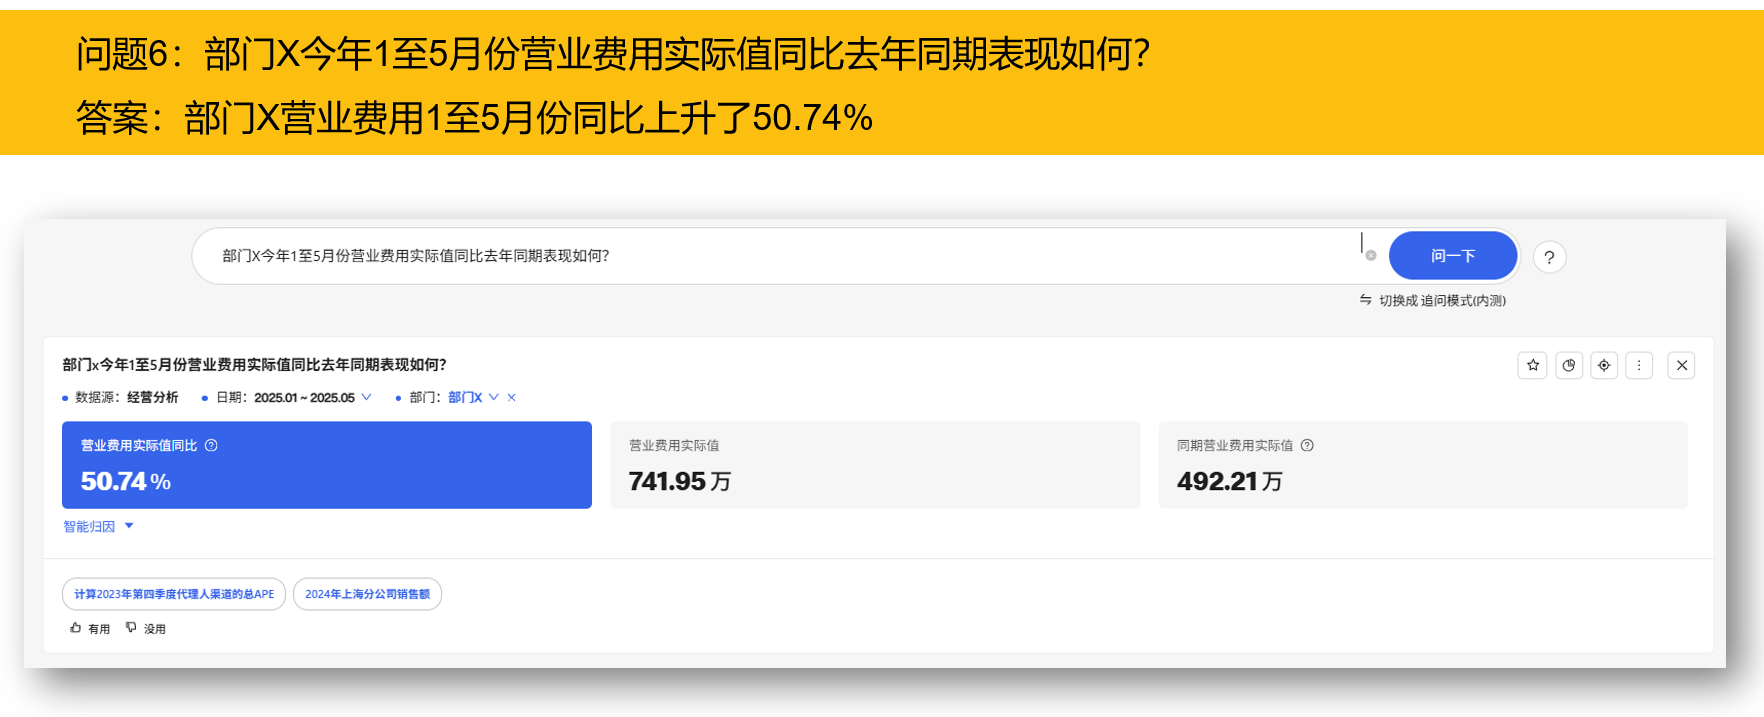Open the 部门X department dropdown
Screen dimensions: 1764x717
point(494,398)
